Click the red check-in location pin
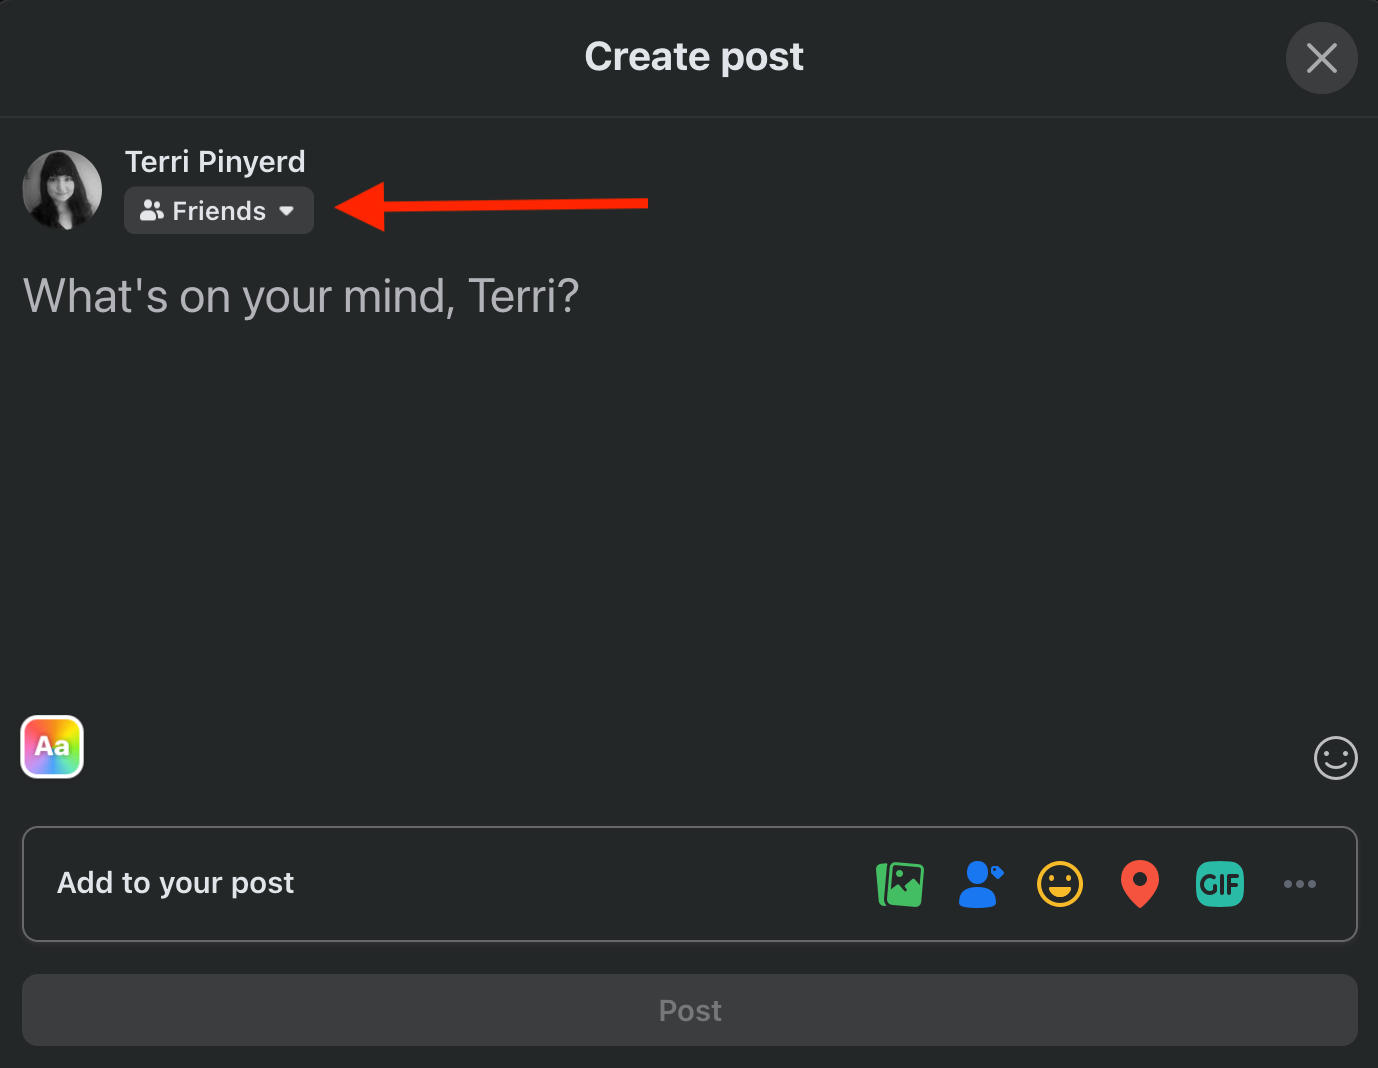The width and height of the screenshot is (1378, 1068). tap(1140, 884)
